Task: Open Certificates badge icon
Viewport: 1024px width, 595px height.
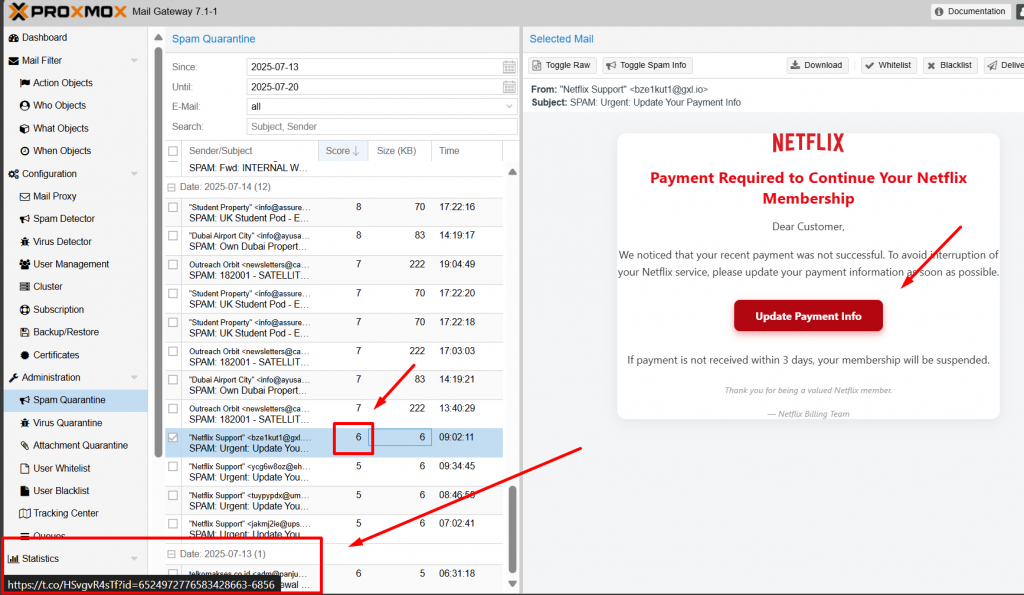Action: point(25,355)
